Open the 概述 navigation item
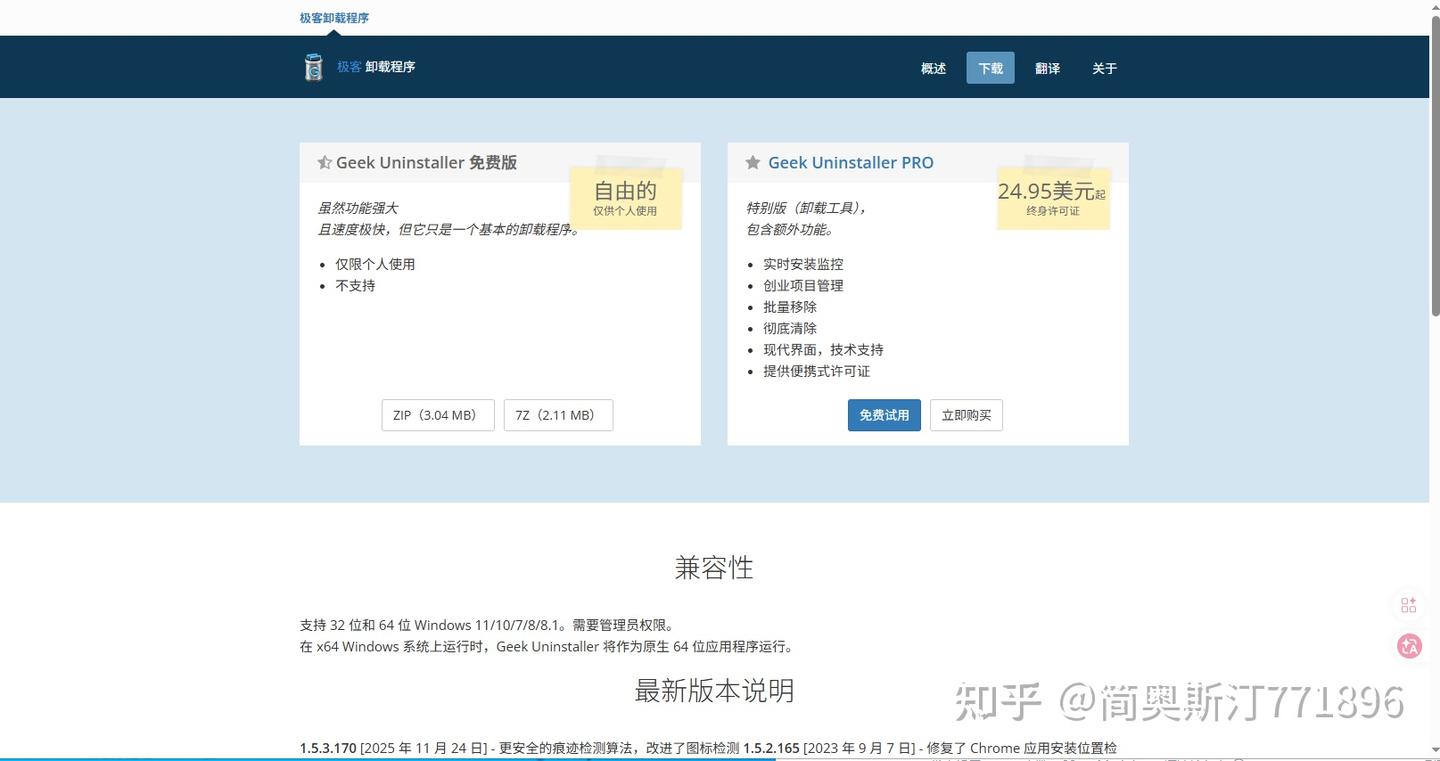Viewport: 1440px width, 761px height. click(933, 68)
